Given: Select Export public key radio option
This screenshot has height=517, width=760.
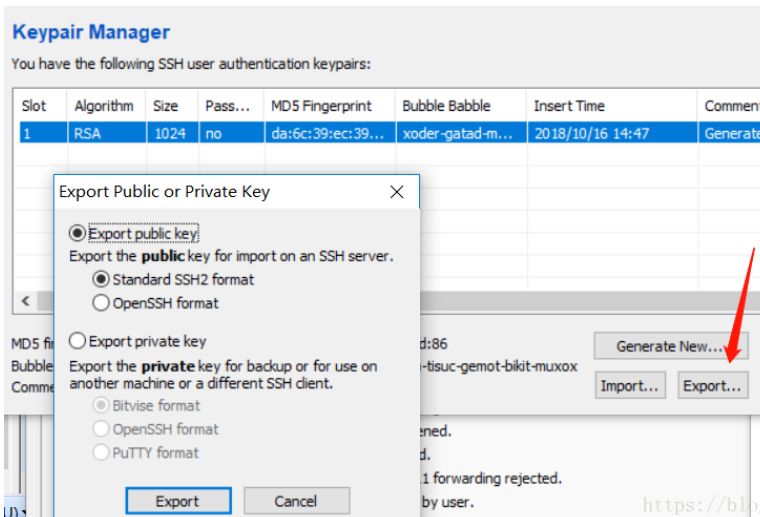Looking at the screenshot, I should point(77,233).
